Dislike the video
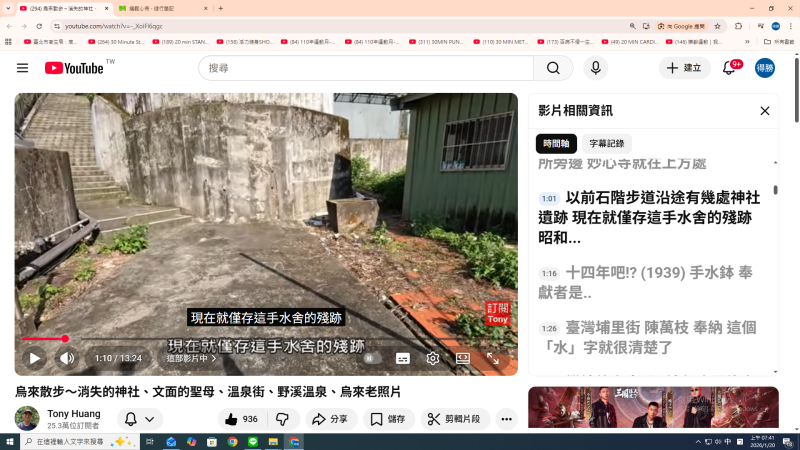Image resolution: width=800 pixels, height=450 pixels. click(x=283, y=419)
